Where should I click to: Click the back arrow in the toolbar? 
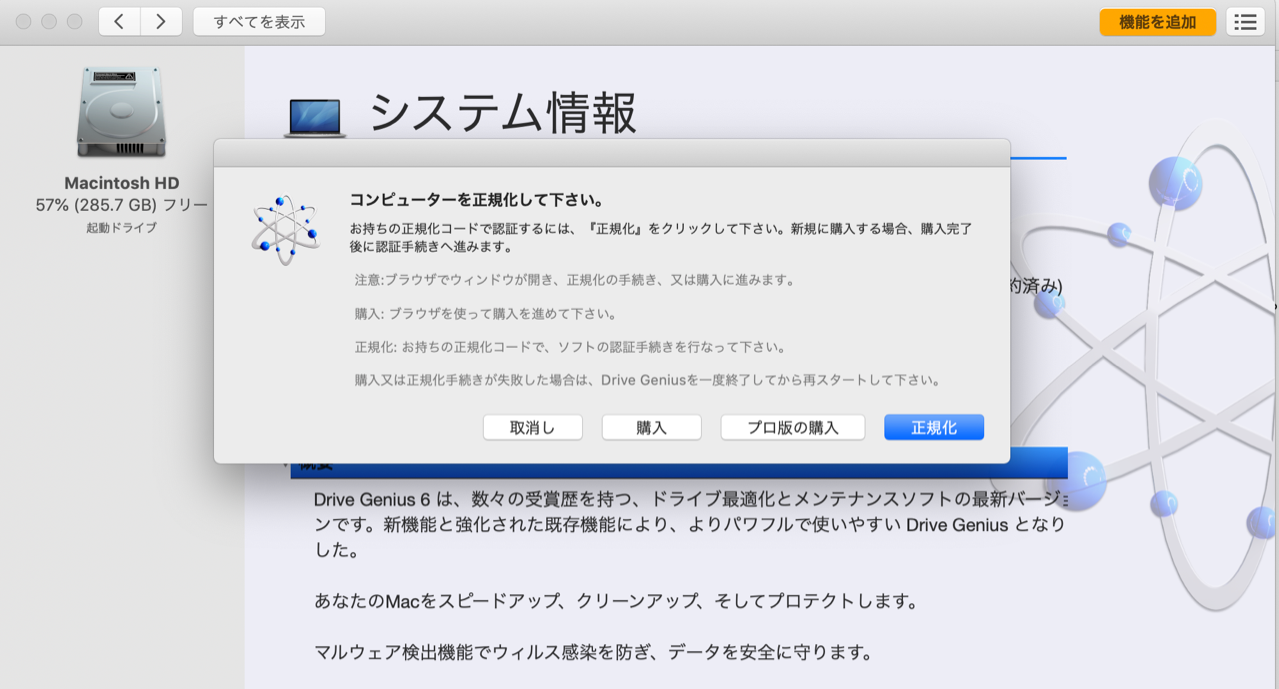point(119,22)
